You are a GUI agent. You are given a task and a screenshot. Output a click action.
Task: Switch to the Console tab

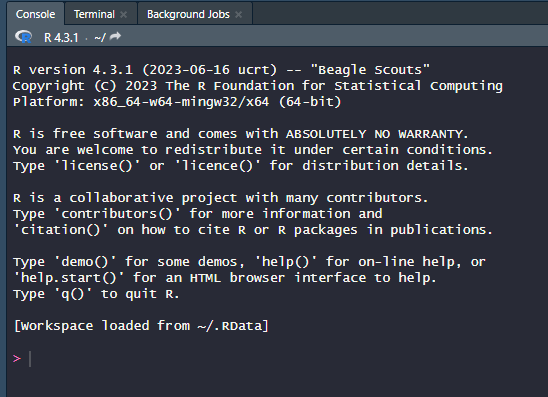coord(35,14)
